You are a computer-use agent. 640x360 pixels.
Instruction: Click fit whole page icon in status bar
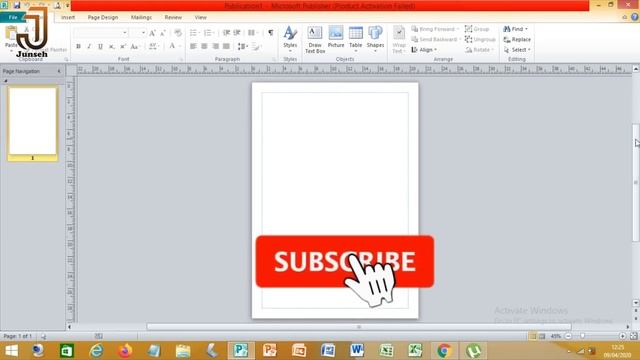pos(633,336)
